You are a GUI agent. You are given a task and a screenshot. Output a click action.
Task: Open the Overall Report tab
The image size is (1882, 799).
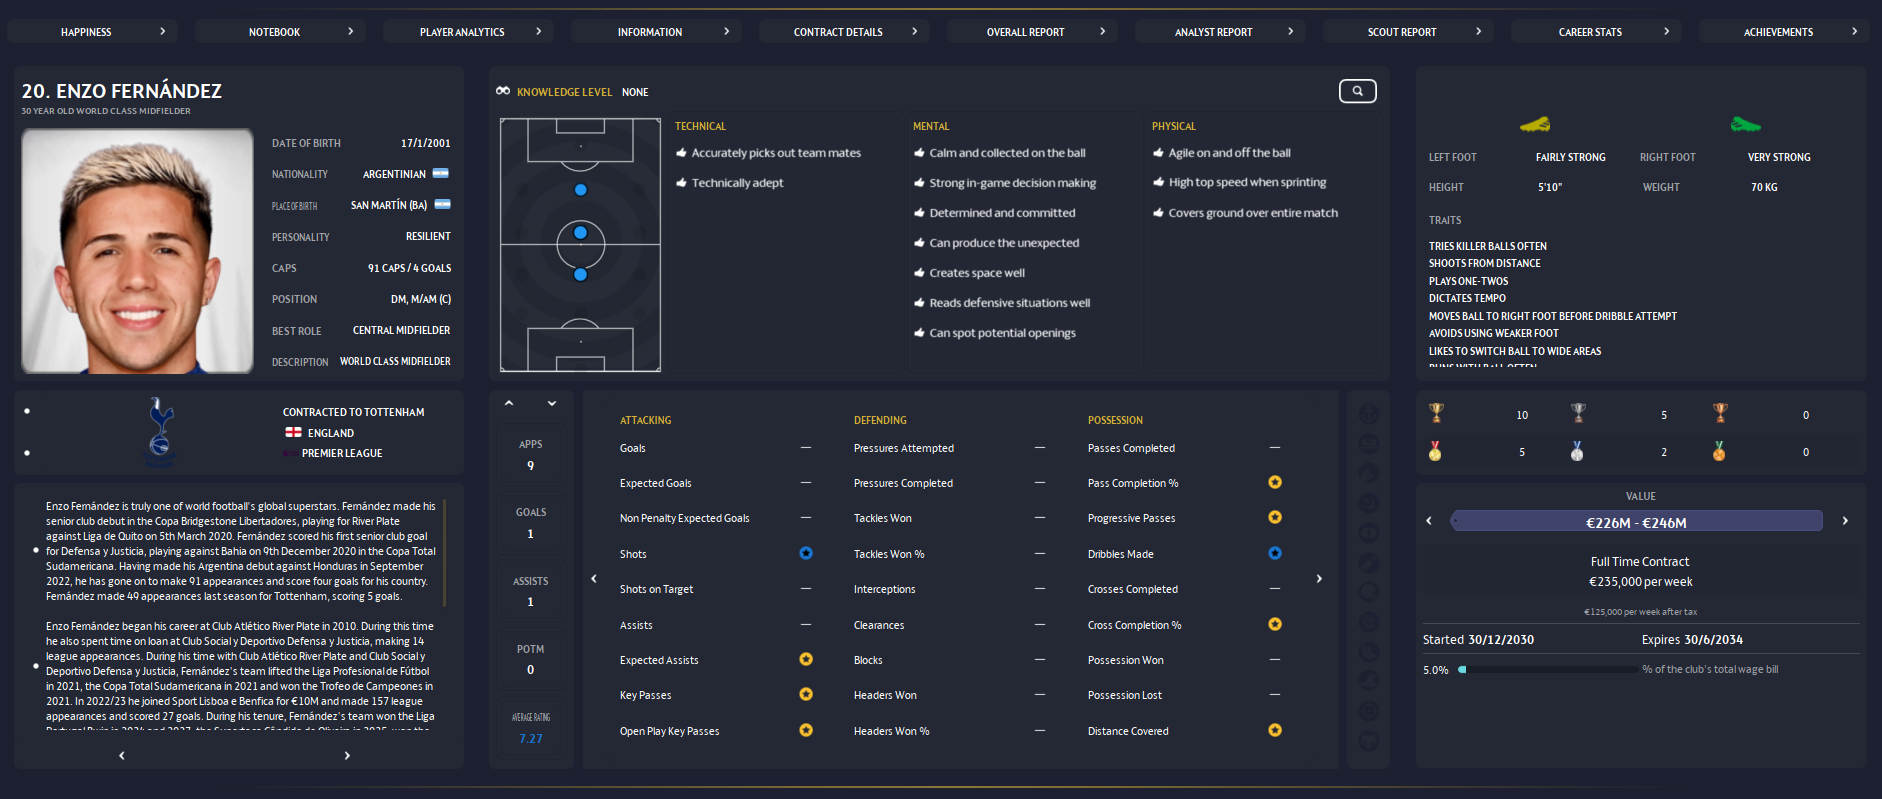pyautogui.click(x=1033, y=32)
